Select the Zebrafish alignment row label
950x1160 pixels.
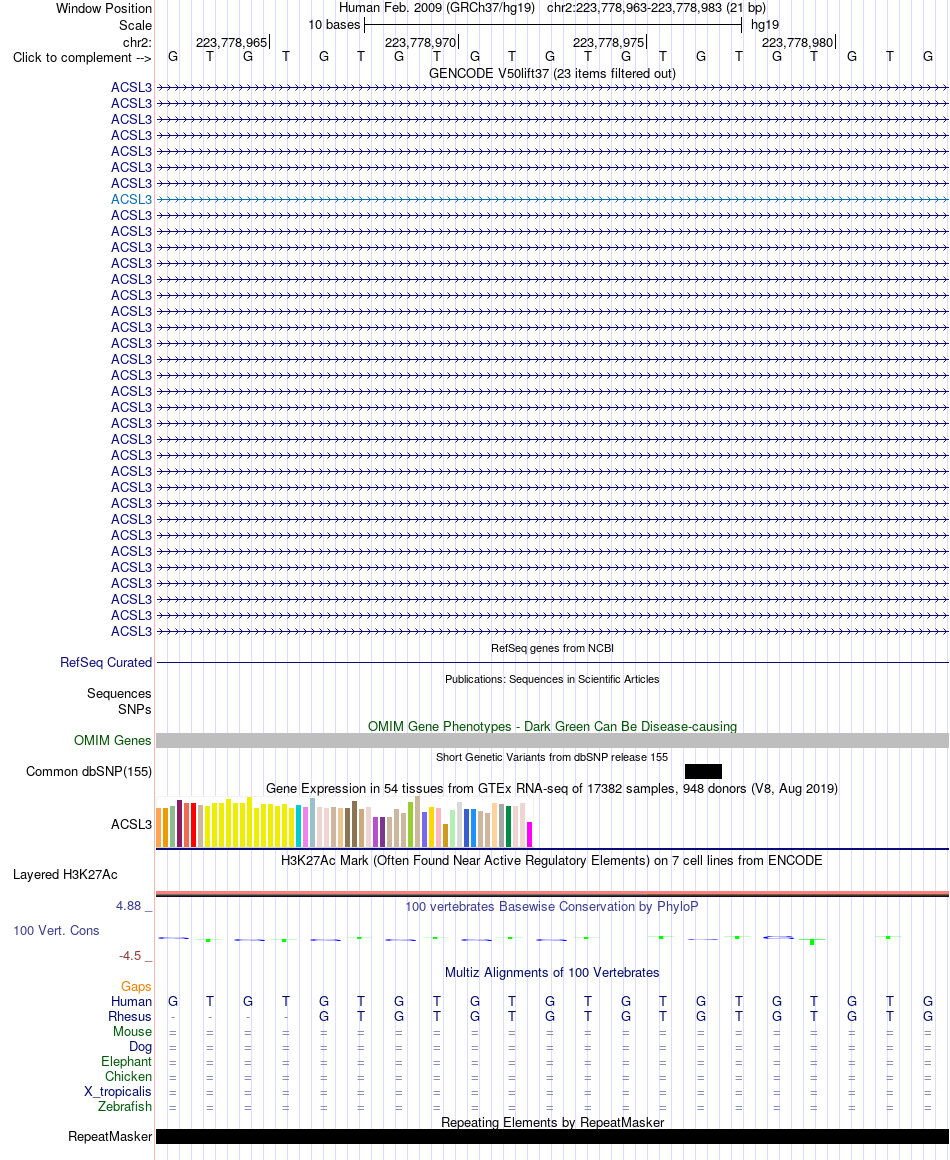click(x=125, y=1107)
